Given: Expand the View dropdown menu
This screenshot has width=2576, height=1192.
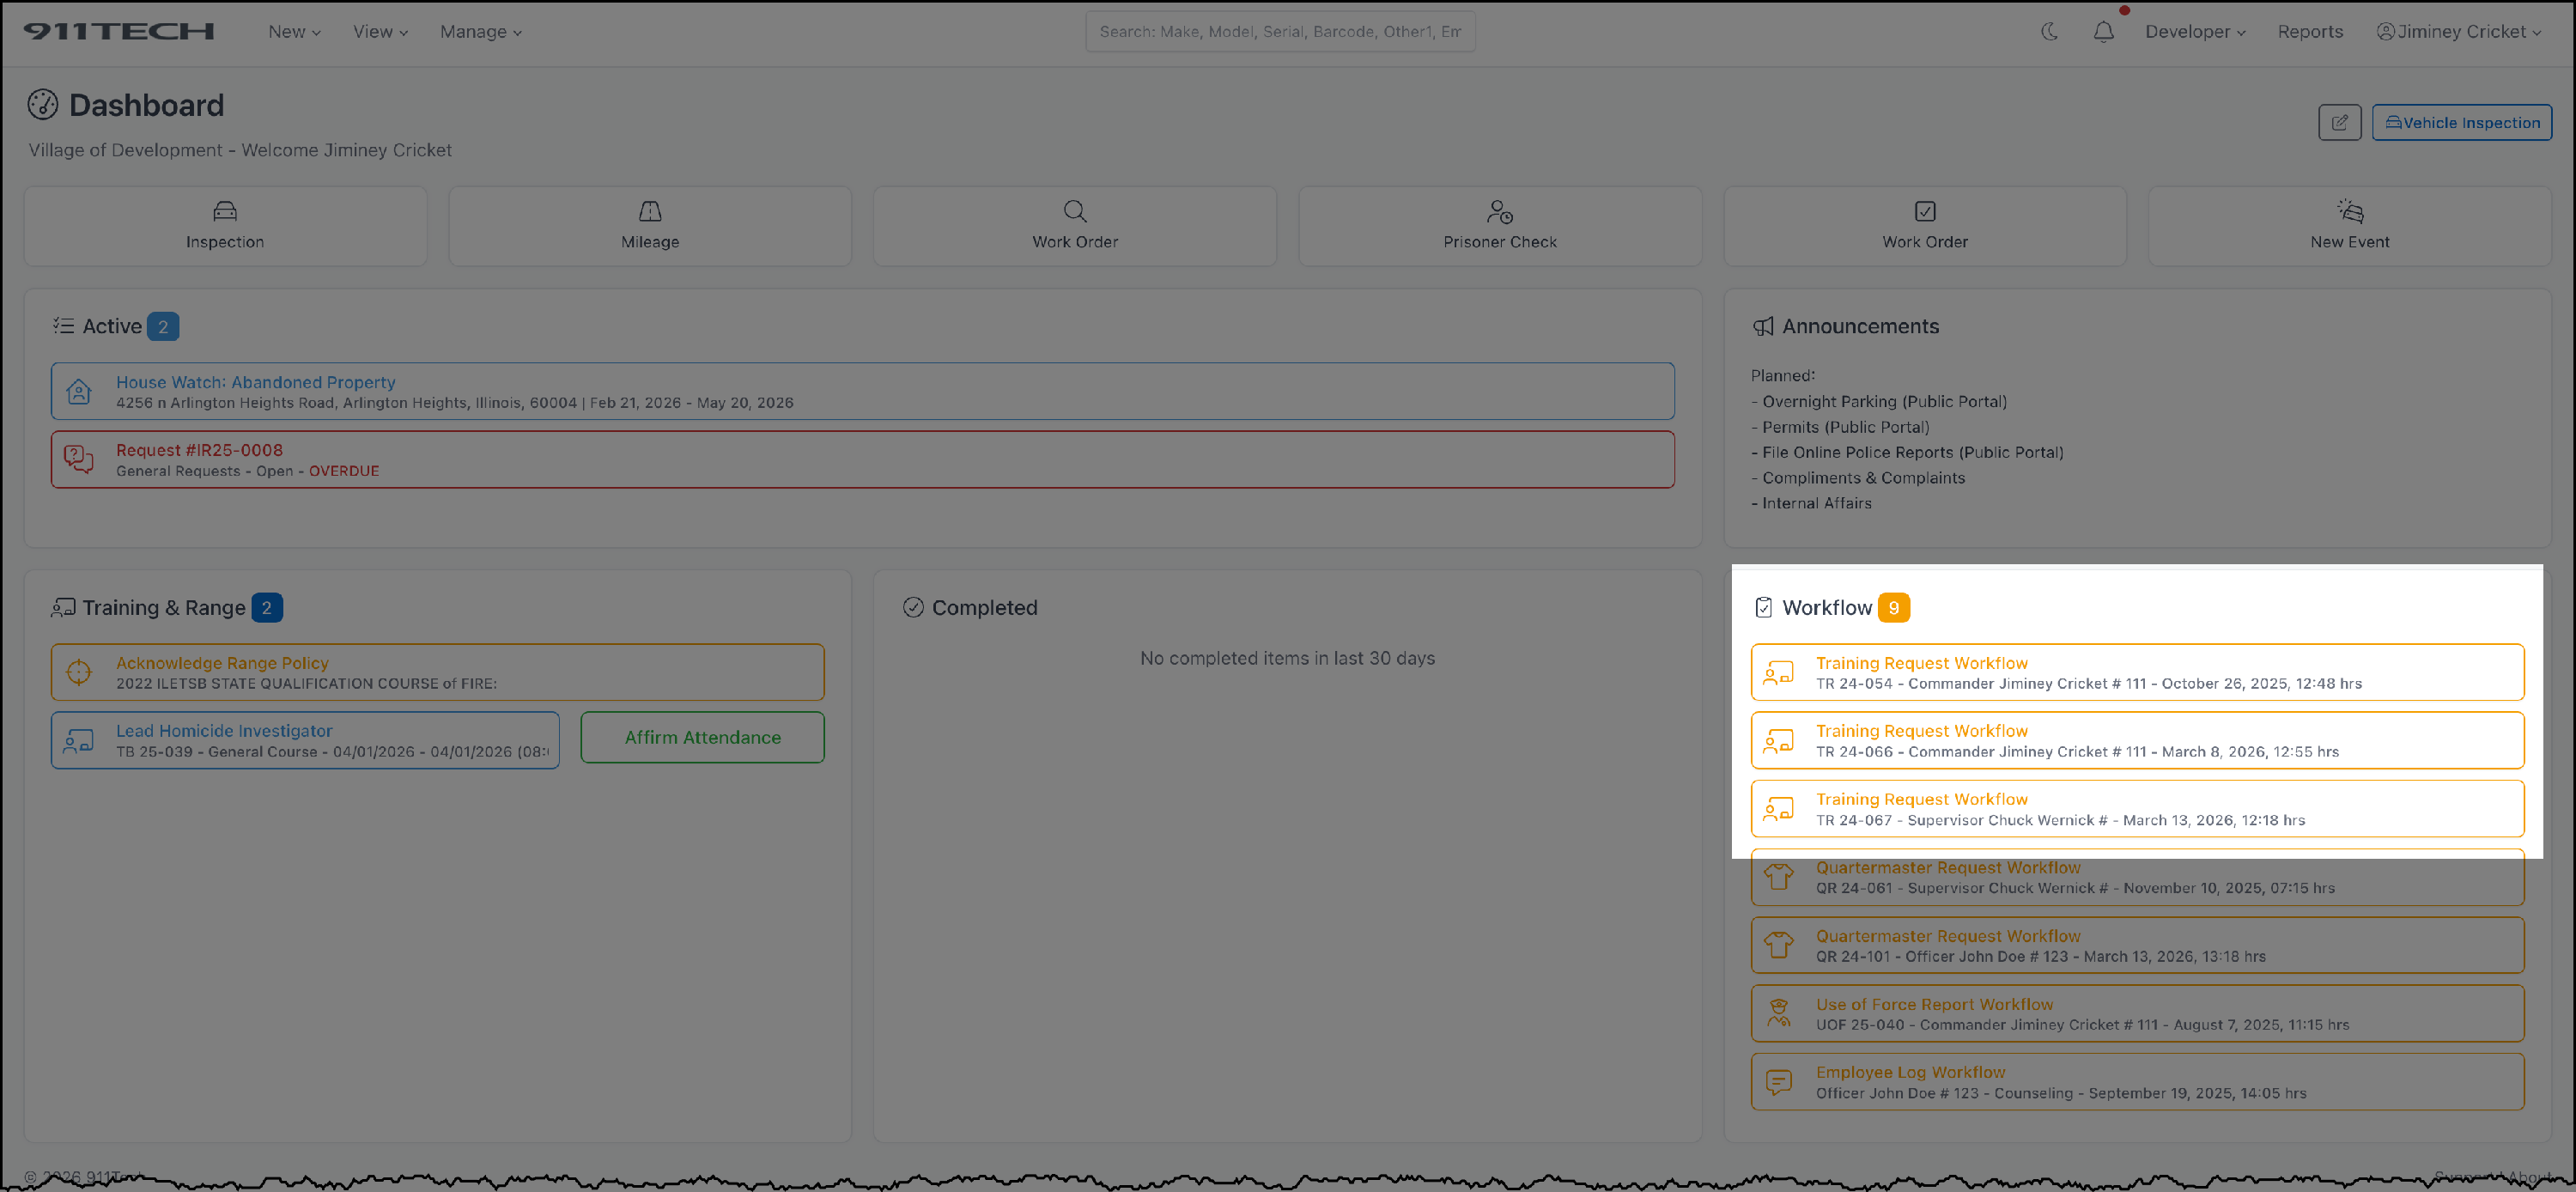Looking at the screenshot, I should point(380,31).
